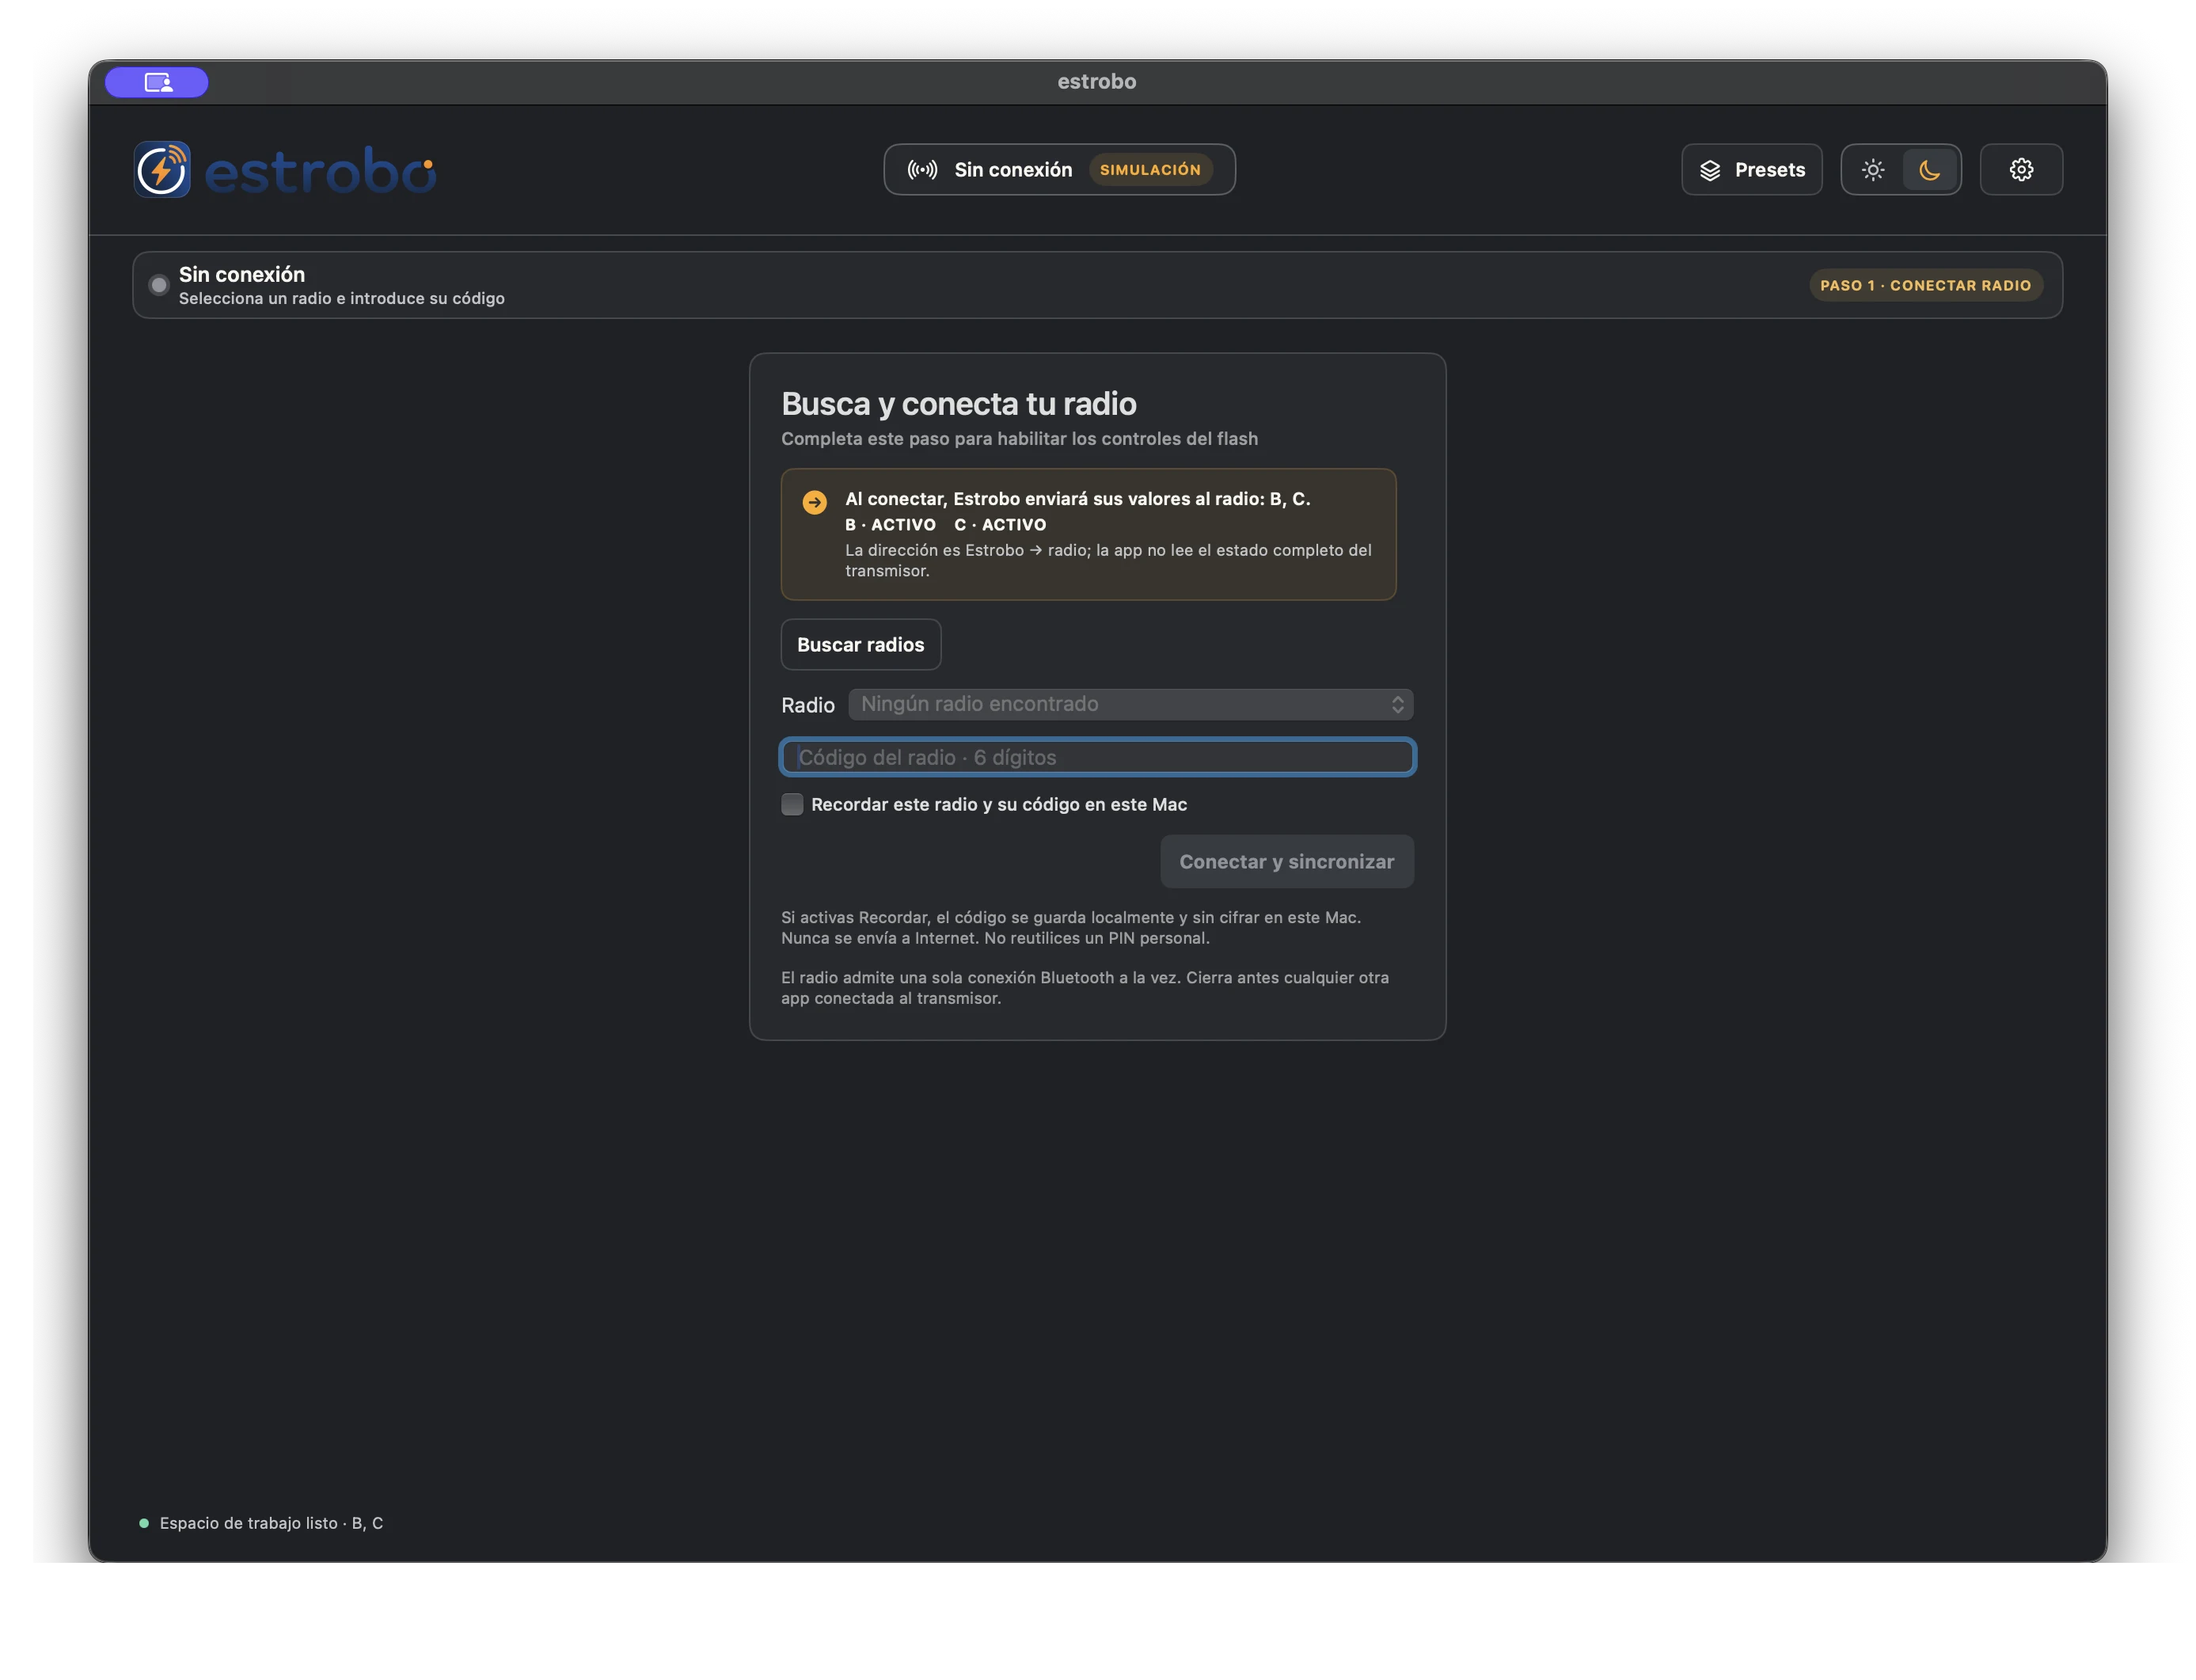Click the green workspace status dot
Image resolution: width=2196 pixels, height=1680 pixels.
(x=144, y=1523)
